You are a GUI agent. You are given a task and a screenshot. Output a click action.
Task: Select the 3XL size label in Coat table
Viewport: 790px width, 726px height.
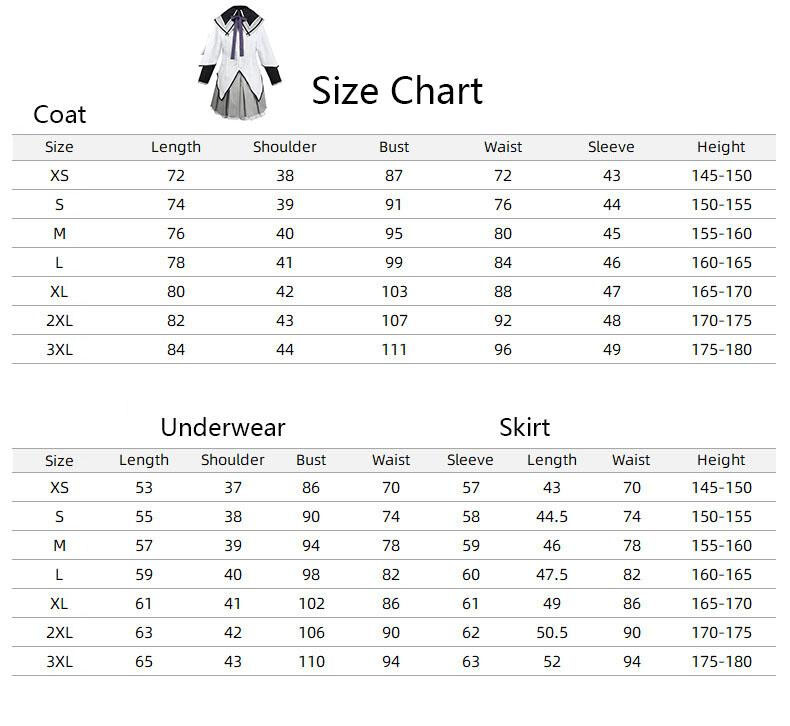[x=59, y=350]
